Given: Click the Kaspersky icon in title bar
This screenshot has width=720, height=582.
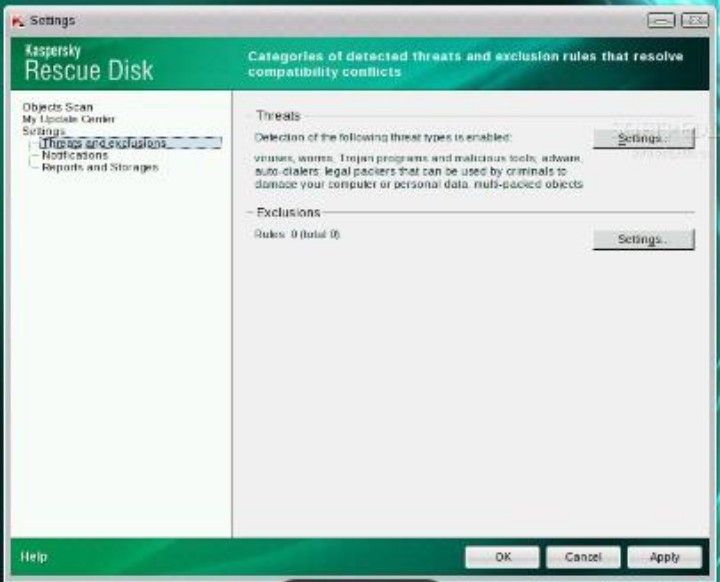Looking at the screenshot, I should click(x=18, y=21).
